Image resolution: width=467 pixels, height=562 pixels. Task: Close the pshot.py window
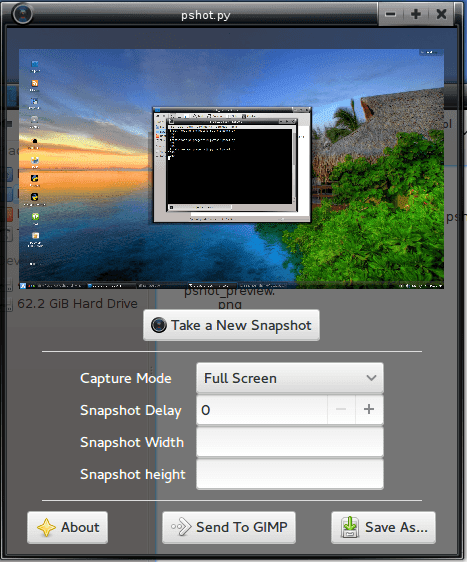(442, 14)
